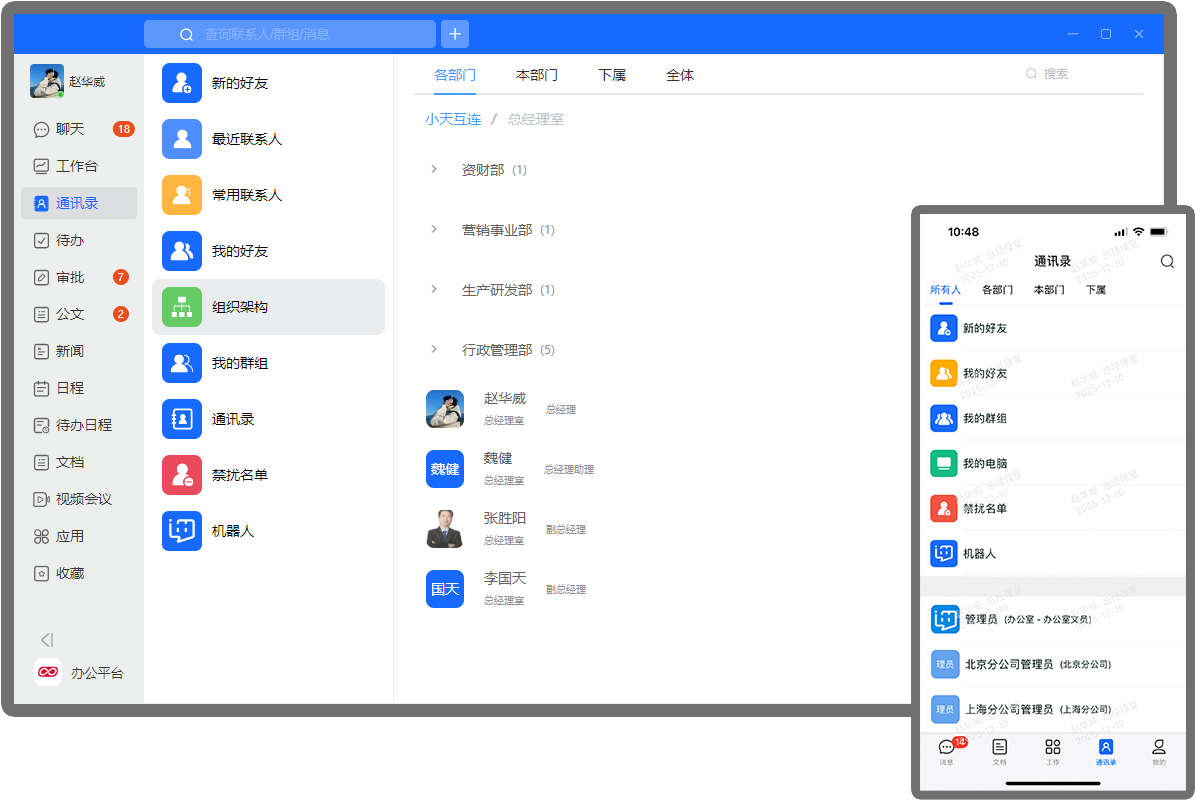This screenshot has height=800, width=1195.
Task: Open 我的好友 in mobile view
Action: (1052, 373)
